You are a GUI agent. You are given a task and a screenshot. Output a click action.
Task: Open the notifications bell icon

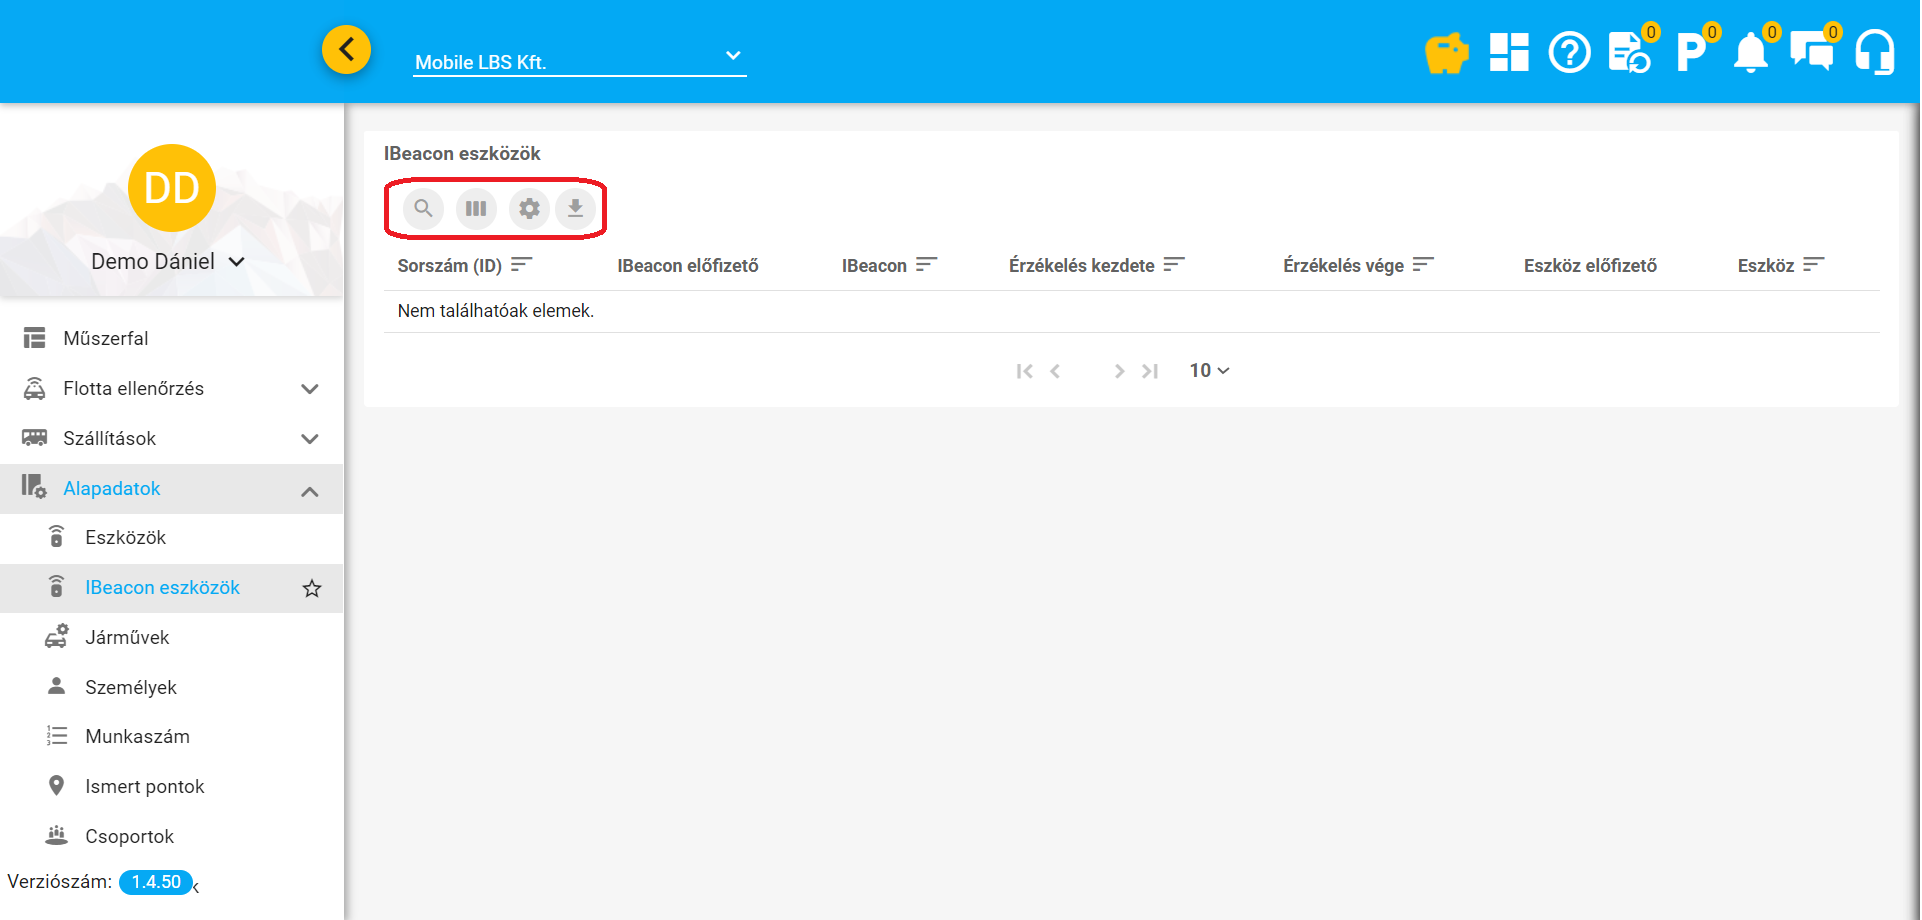(x=1750, y=53)
